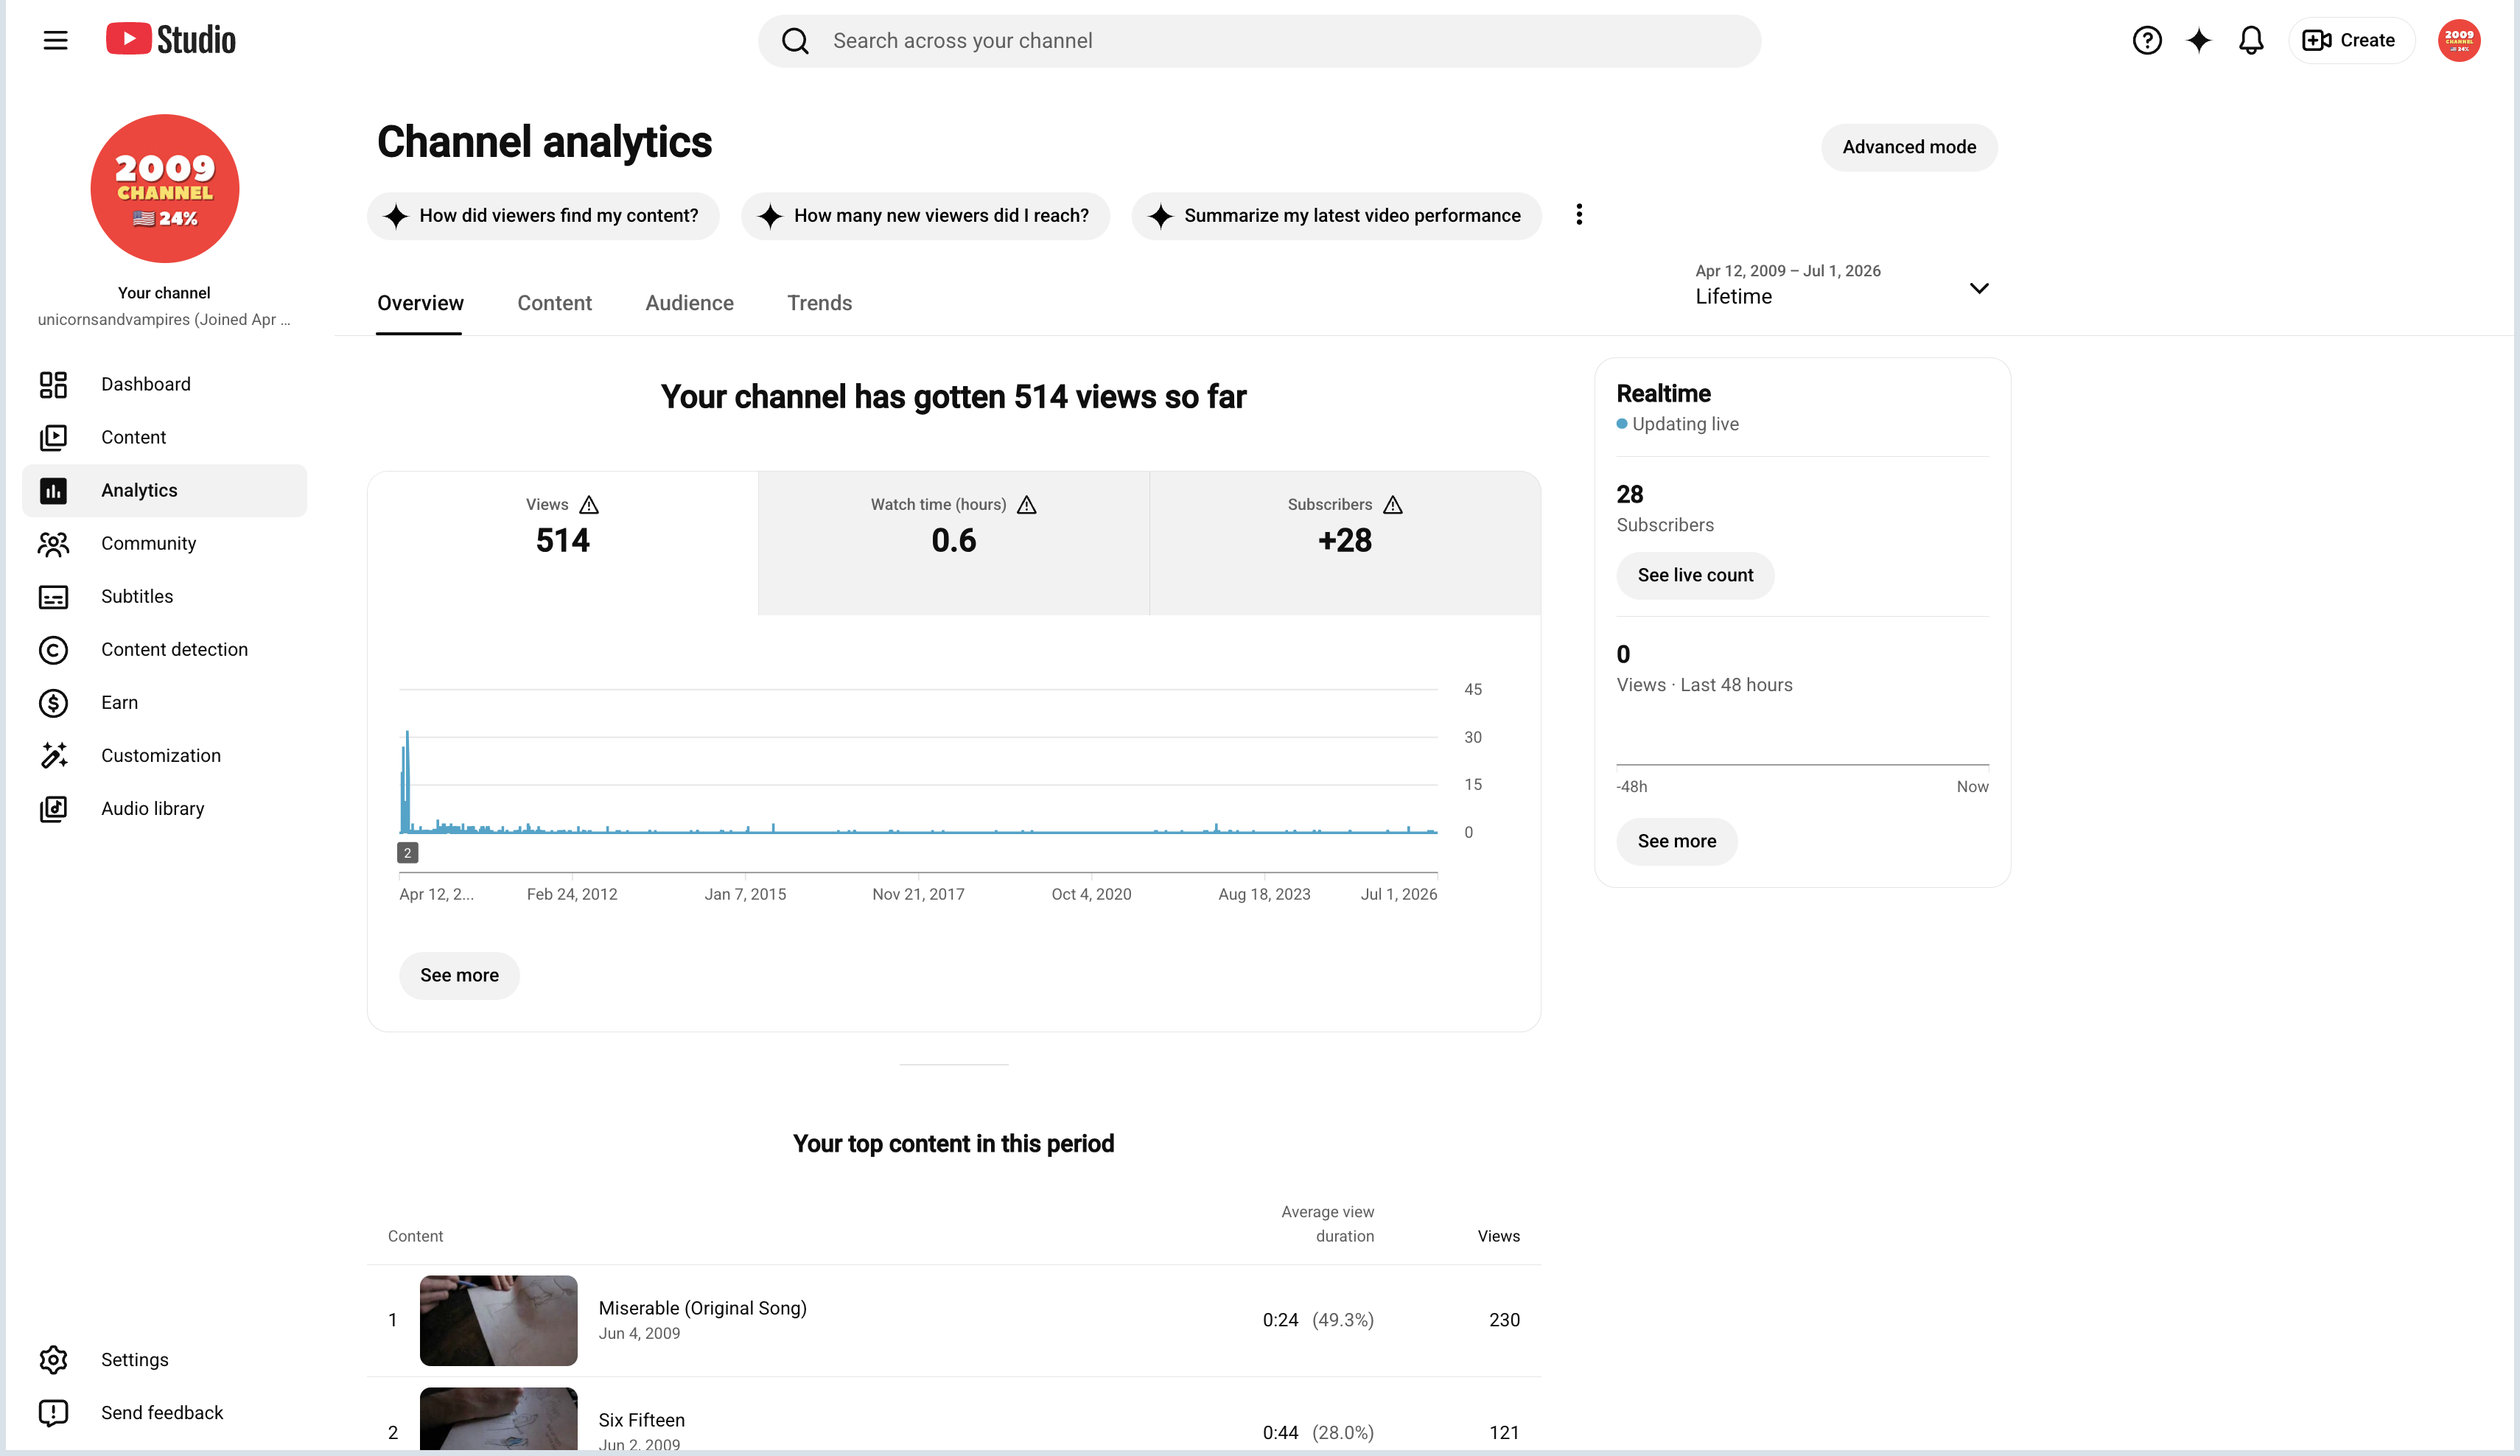
Task: Open notifications bell icon
Action: 2251,40
